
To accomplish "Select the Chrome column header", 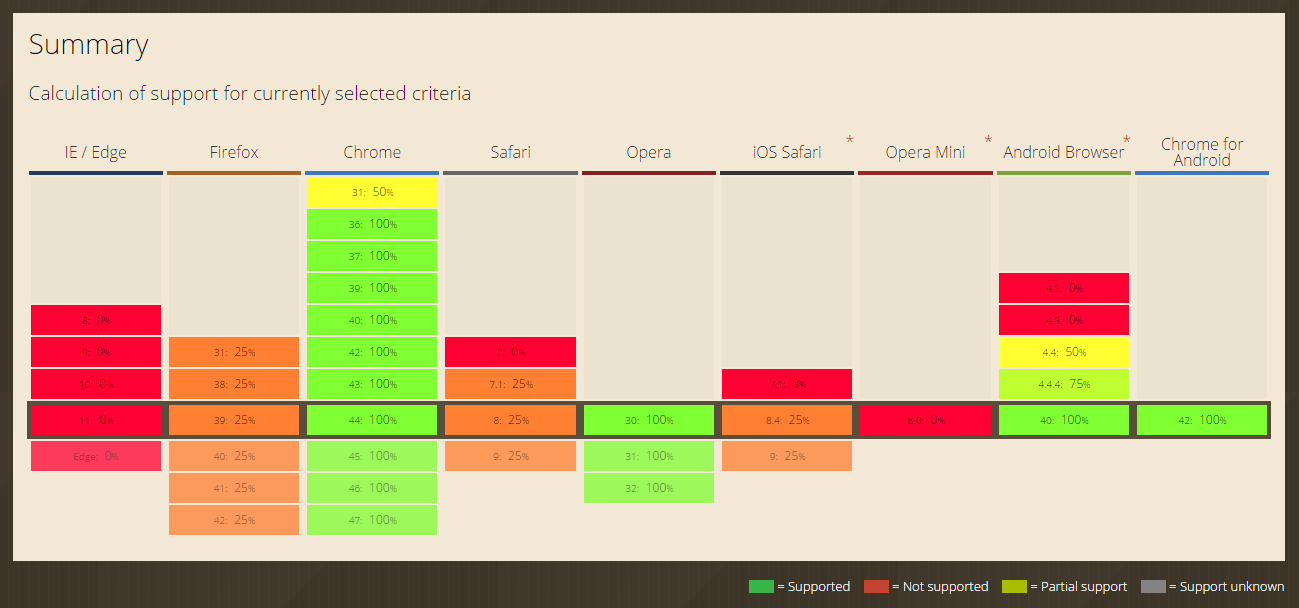I will tap(372, 152).
